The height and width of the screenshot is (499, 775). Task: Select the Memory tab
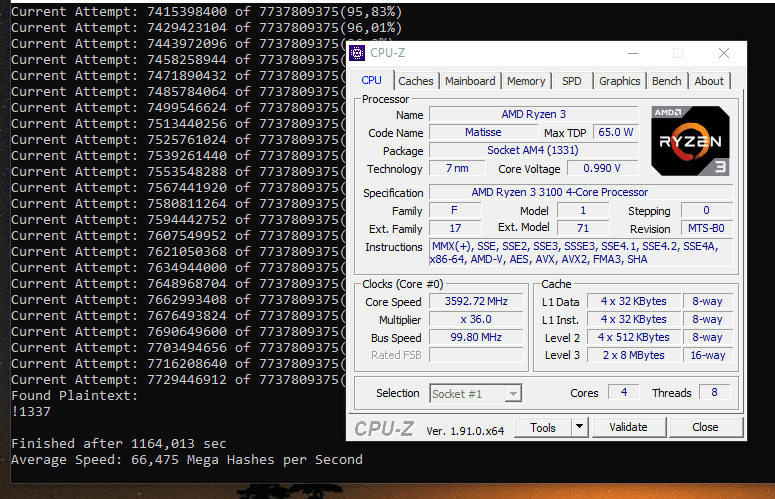(526, 81)
